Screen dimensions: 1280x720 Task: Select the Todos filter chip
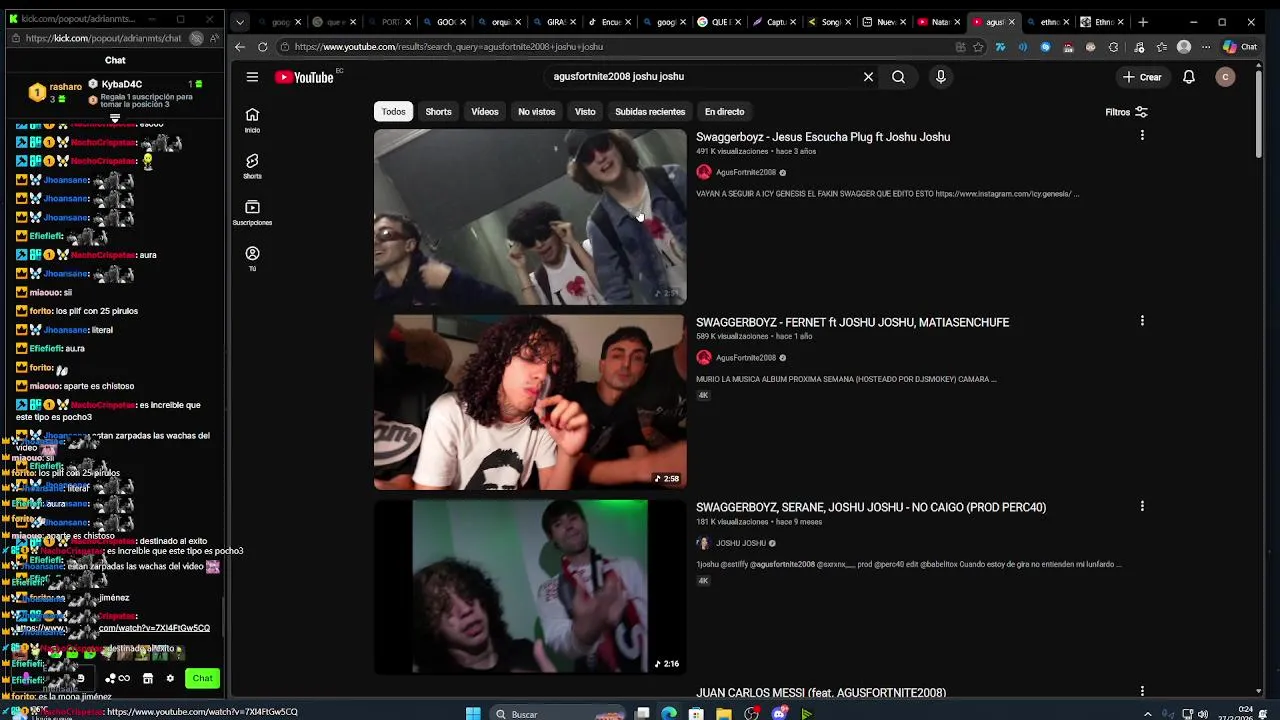pyautogui.click(x=393, y=112)
